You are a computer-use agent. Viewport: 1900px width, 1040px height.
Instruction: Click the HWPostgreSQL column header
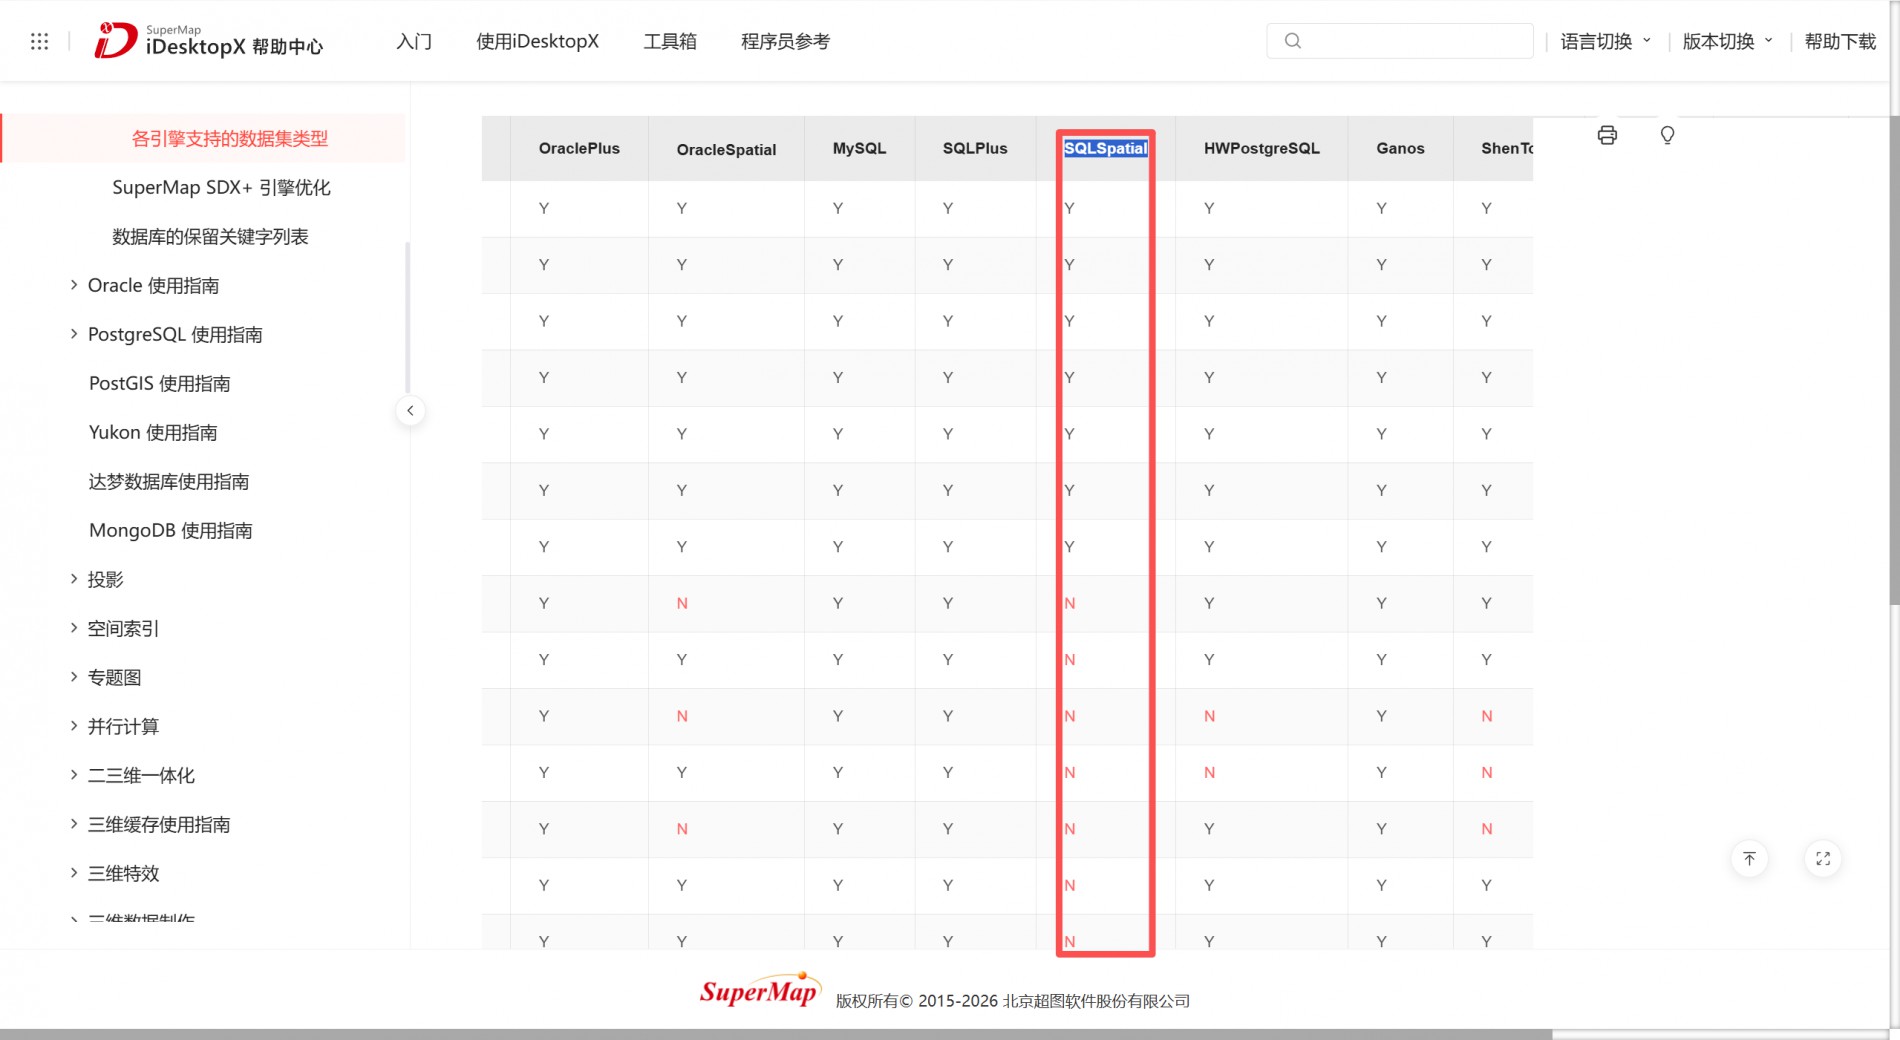(1261, 148)
